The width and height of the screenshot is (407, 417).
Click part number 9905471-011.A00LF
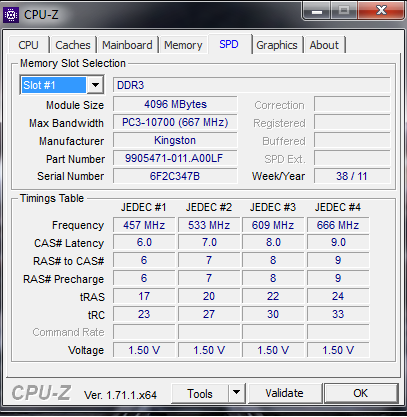(x=175, y=158)
